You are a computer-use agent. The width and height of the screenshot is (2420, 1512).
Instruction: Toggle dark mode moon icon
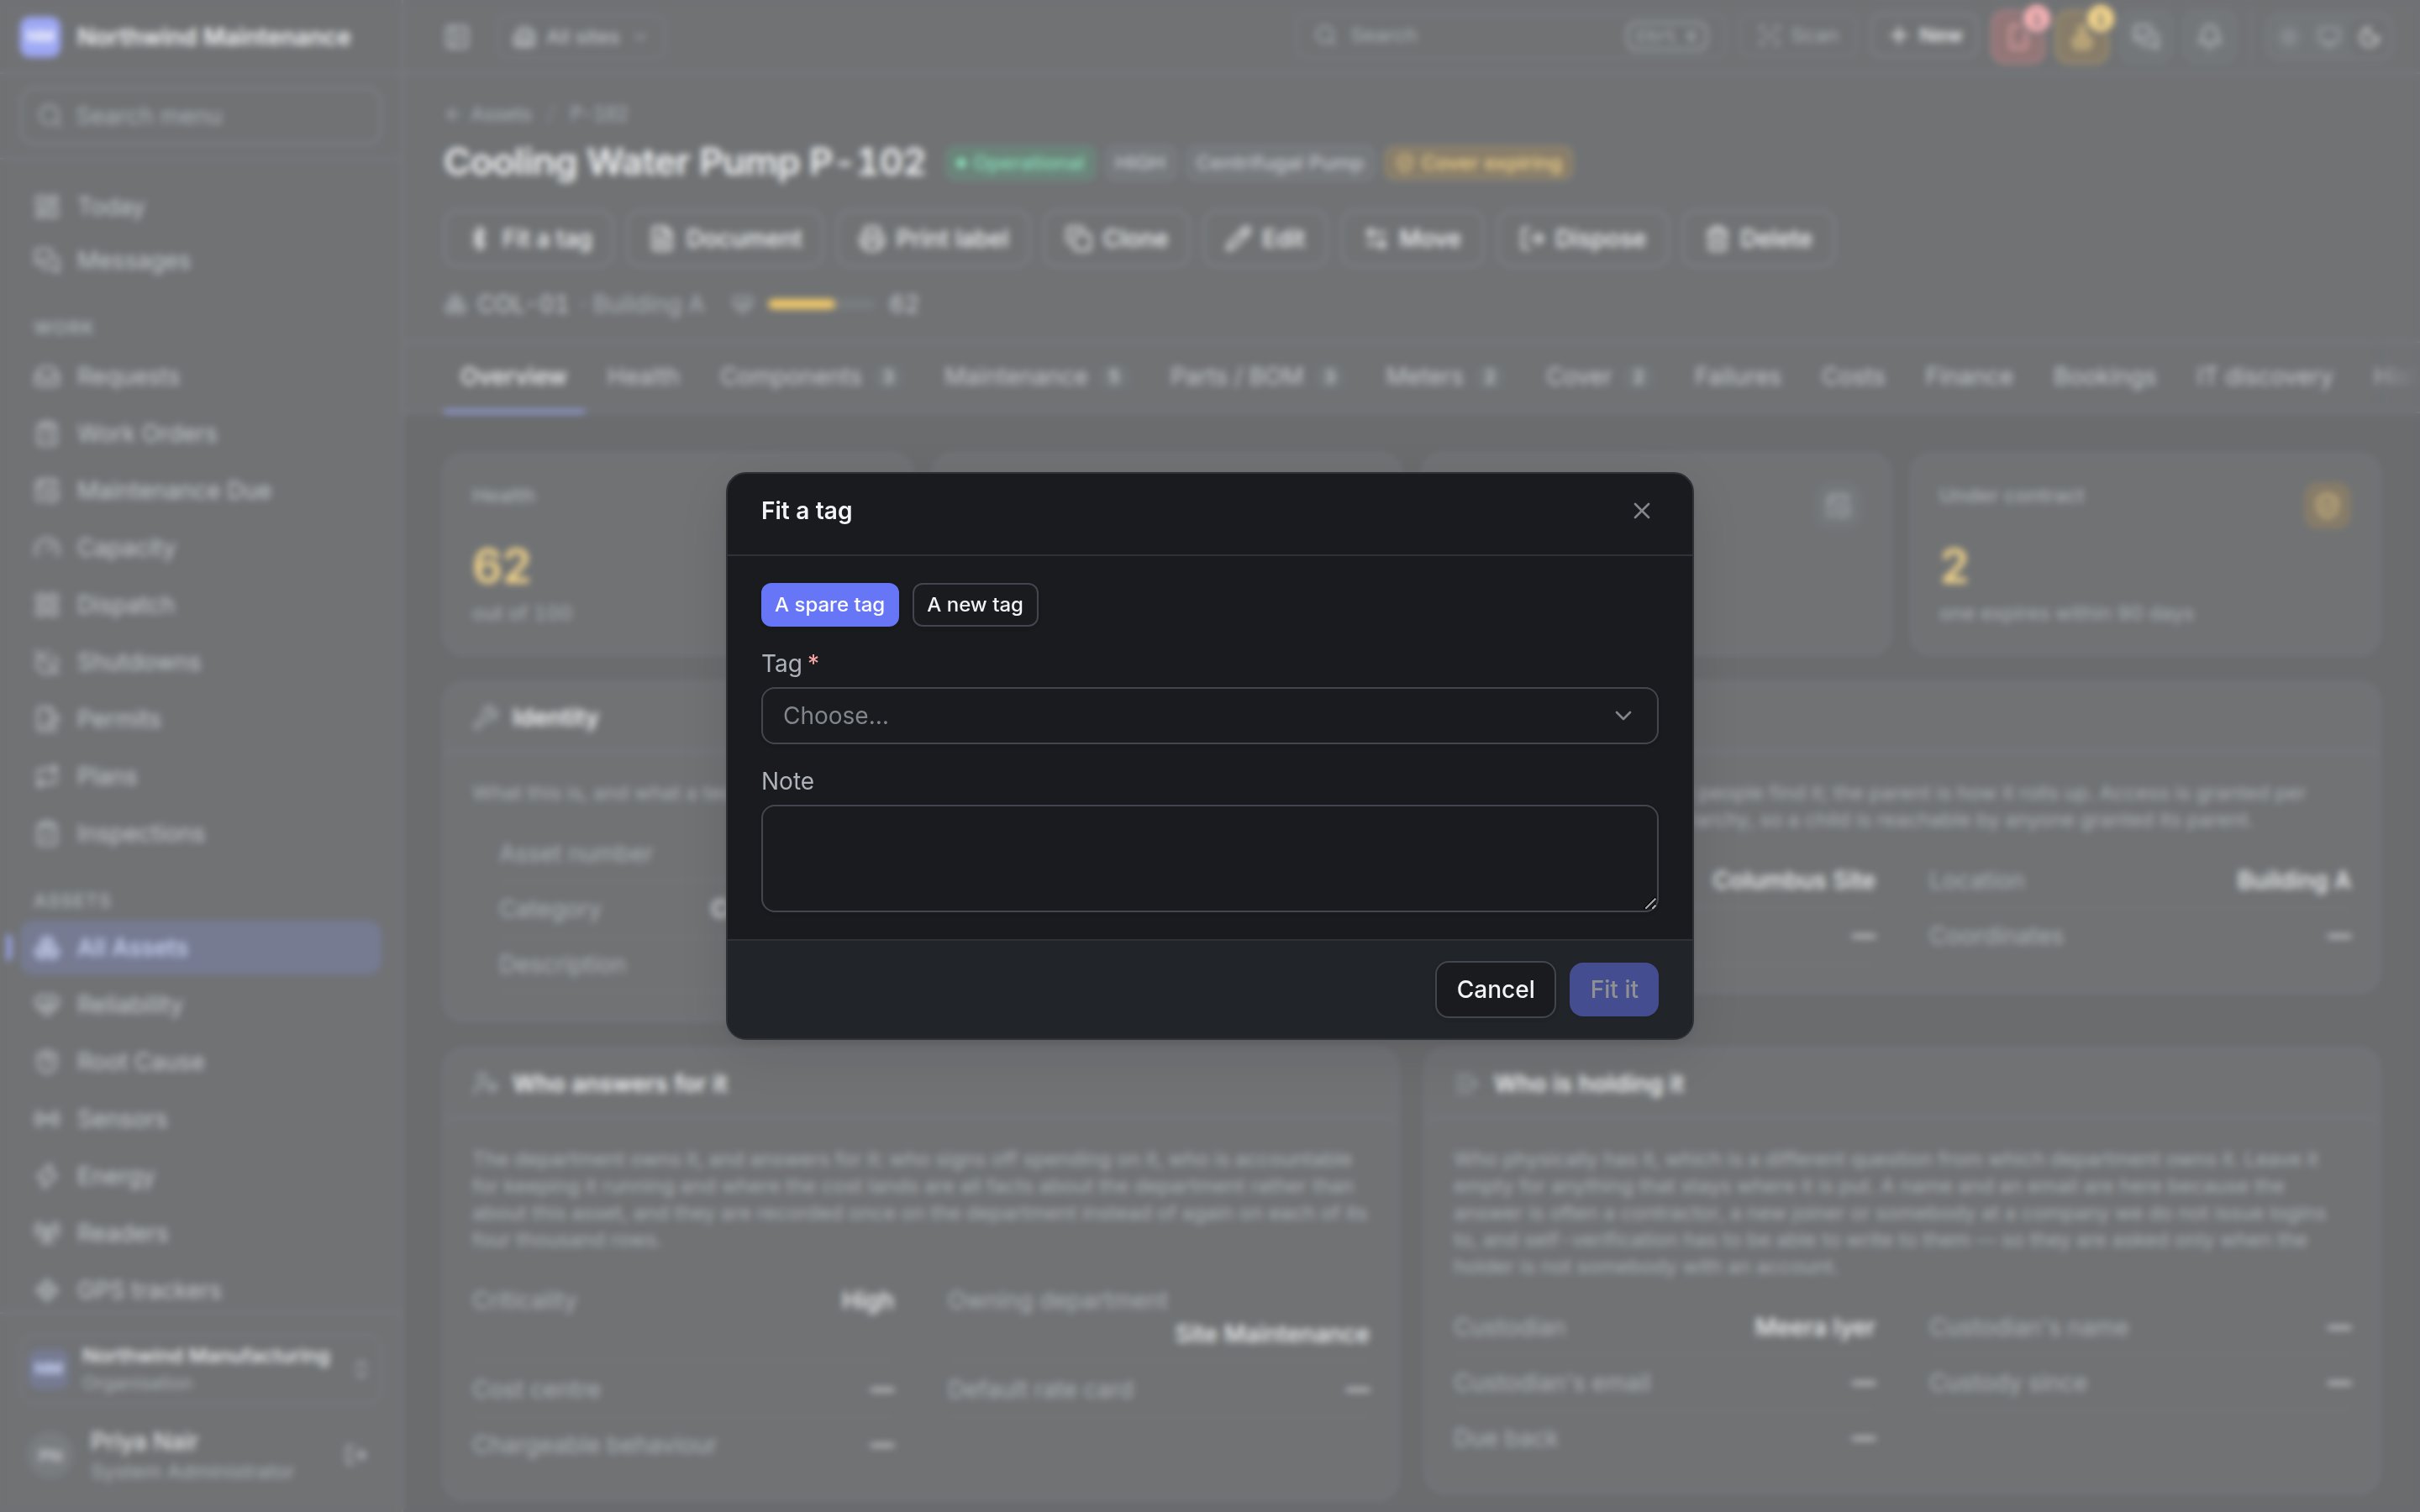pyautogui.click(x=2369, y=37)
